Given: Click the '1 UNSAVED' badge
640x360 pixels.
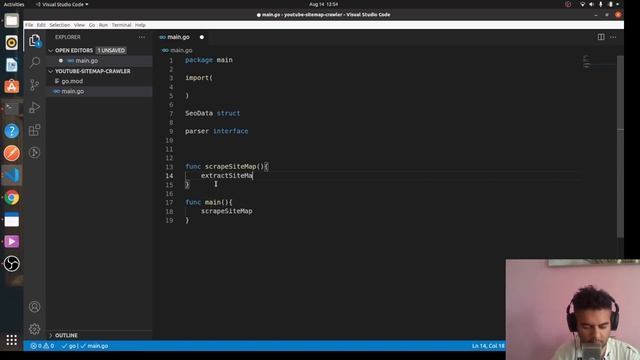Looking at the screenshot, I should click(111, 51).
